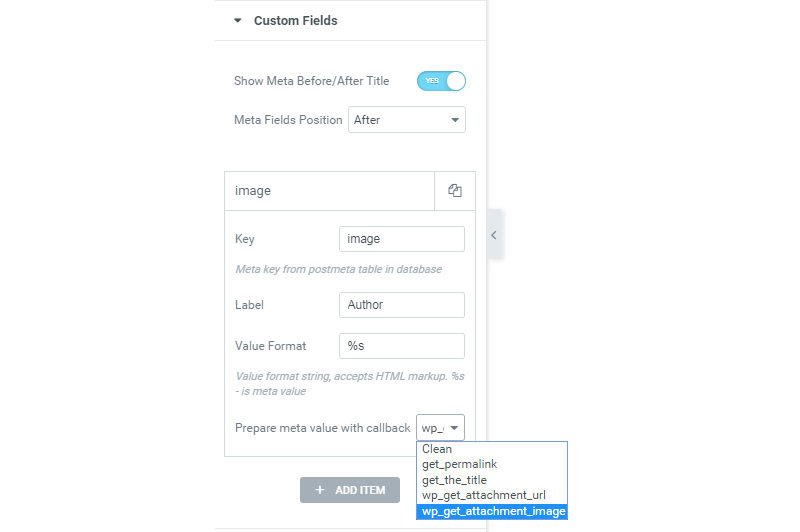Focus the Label field containing Author
Image resolution: width=800 pixels, height=532 pixels.
click(x=402, y=305)
